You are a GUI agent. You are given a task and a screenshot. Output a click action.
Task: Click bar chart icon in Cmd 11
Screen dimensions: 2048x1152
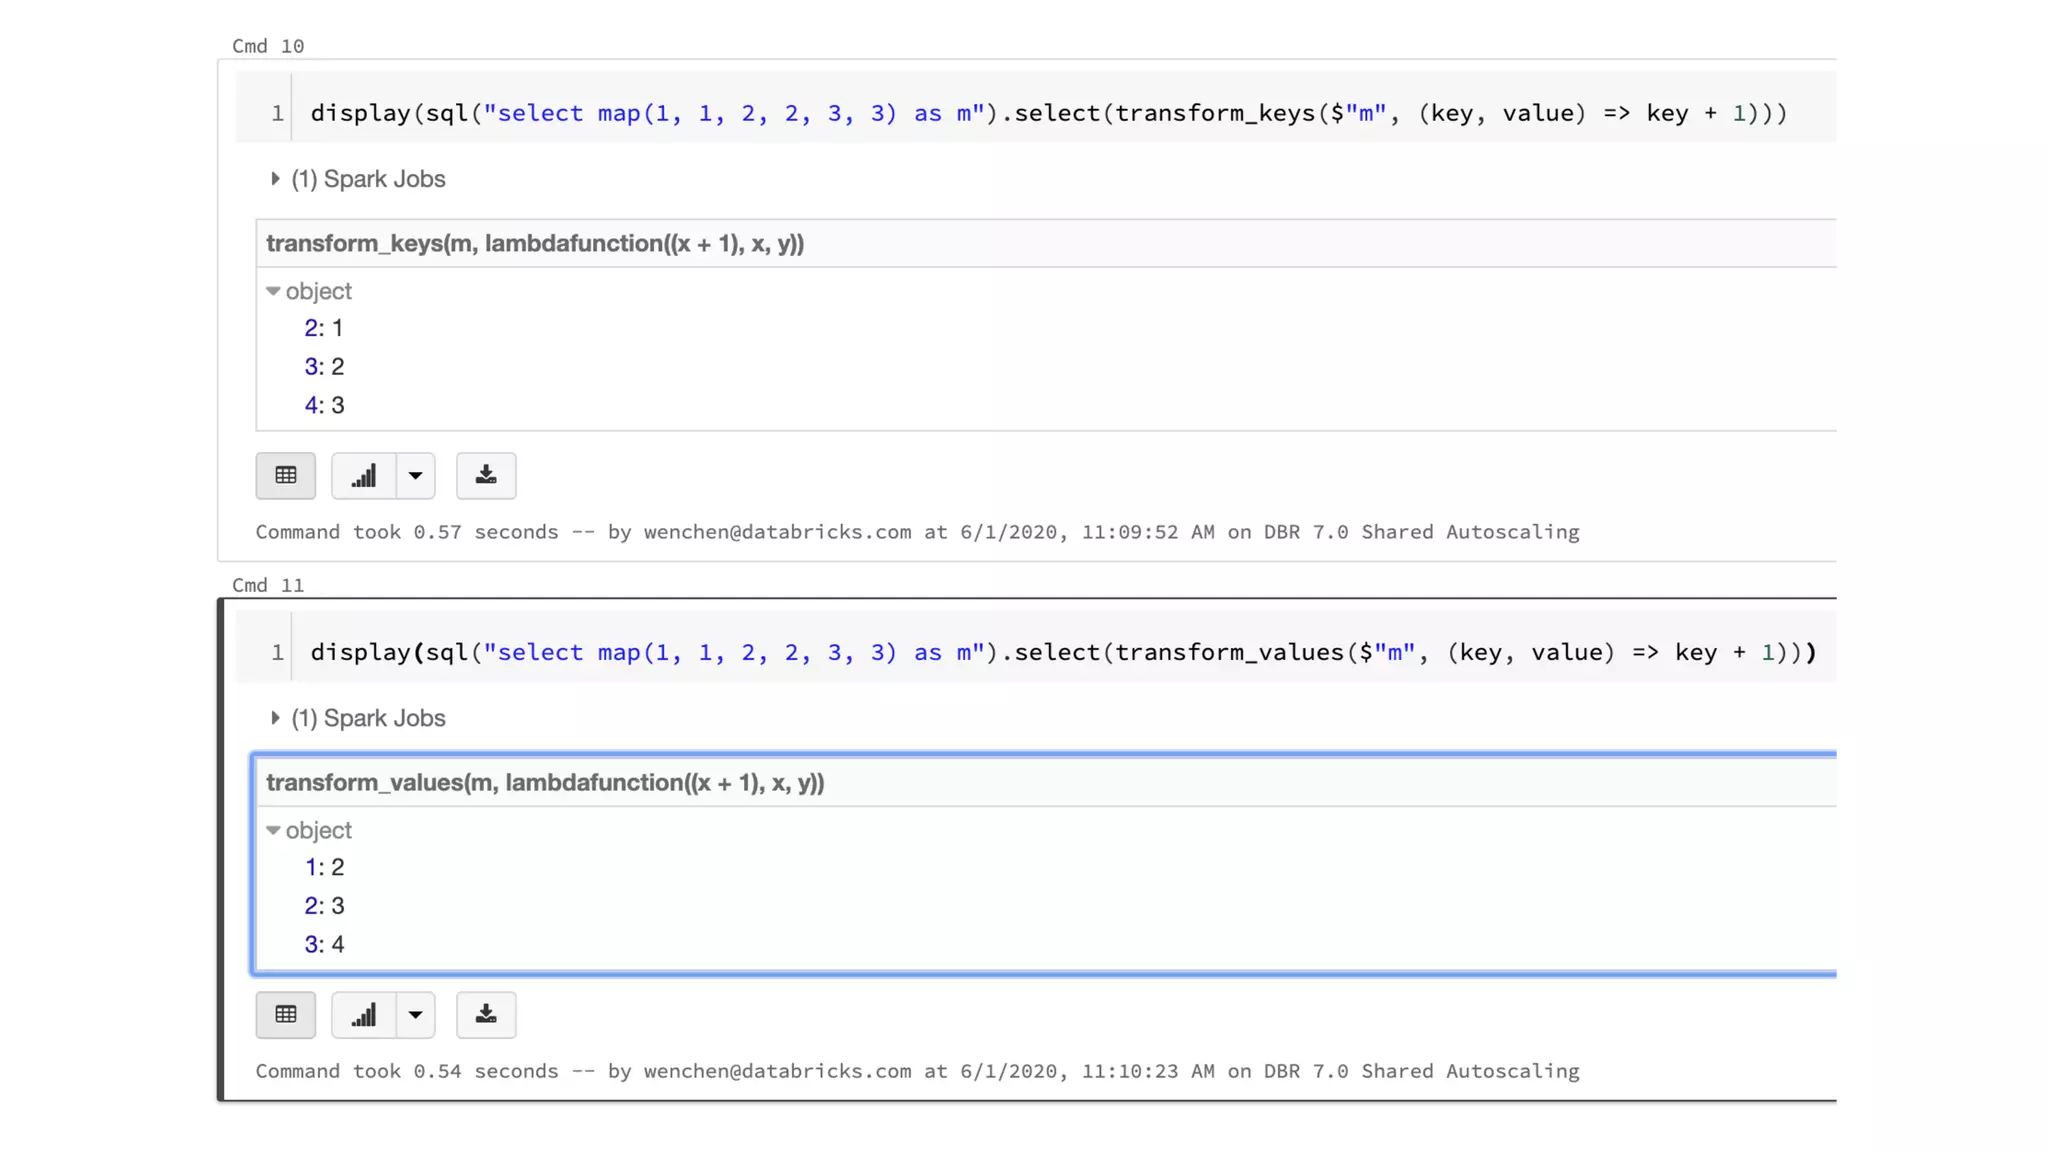coord(363,1014)
